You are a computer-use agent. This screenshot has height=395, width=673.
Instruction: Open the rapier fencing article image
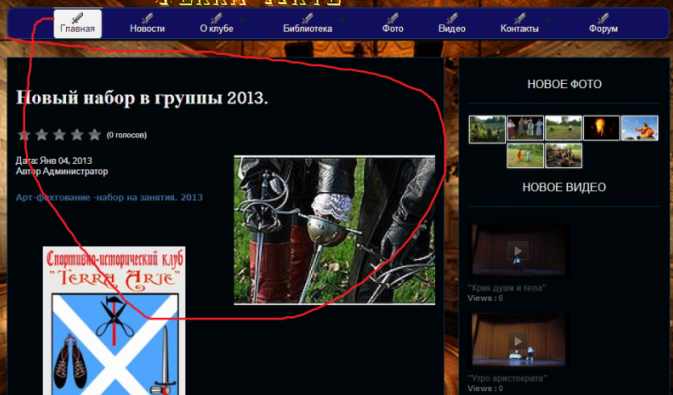click(x=334, y=230)
